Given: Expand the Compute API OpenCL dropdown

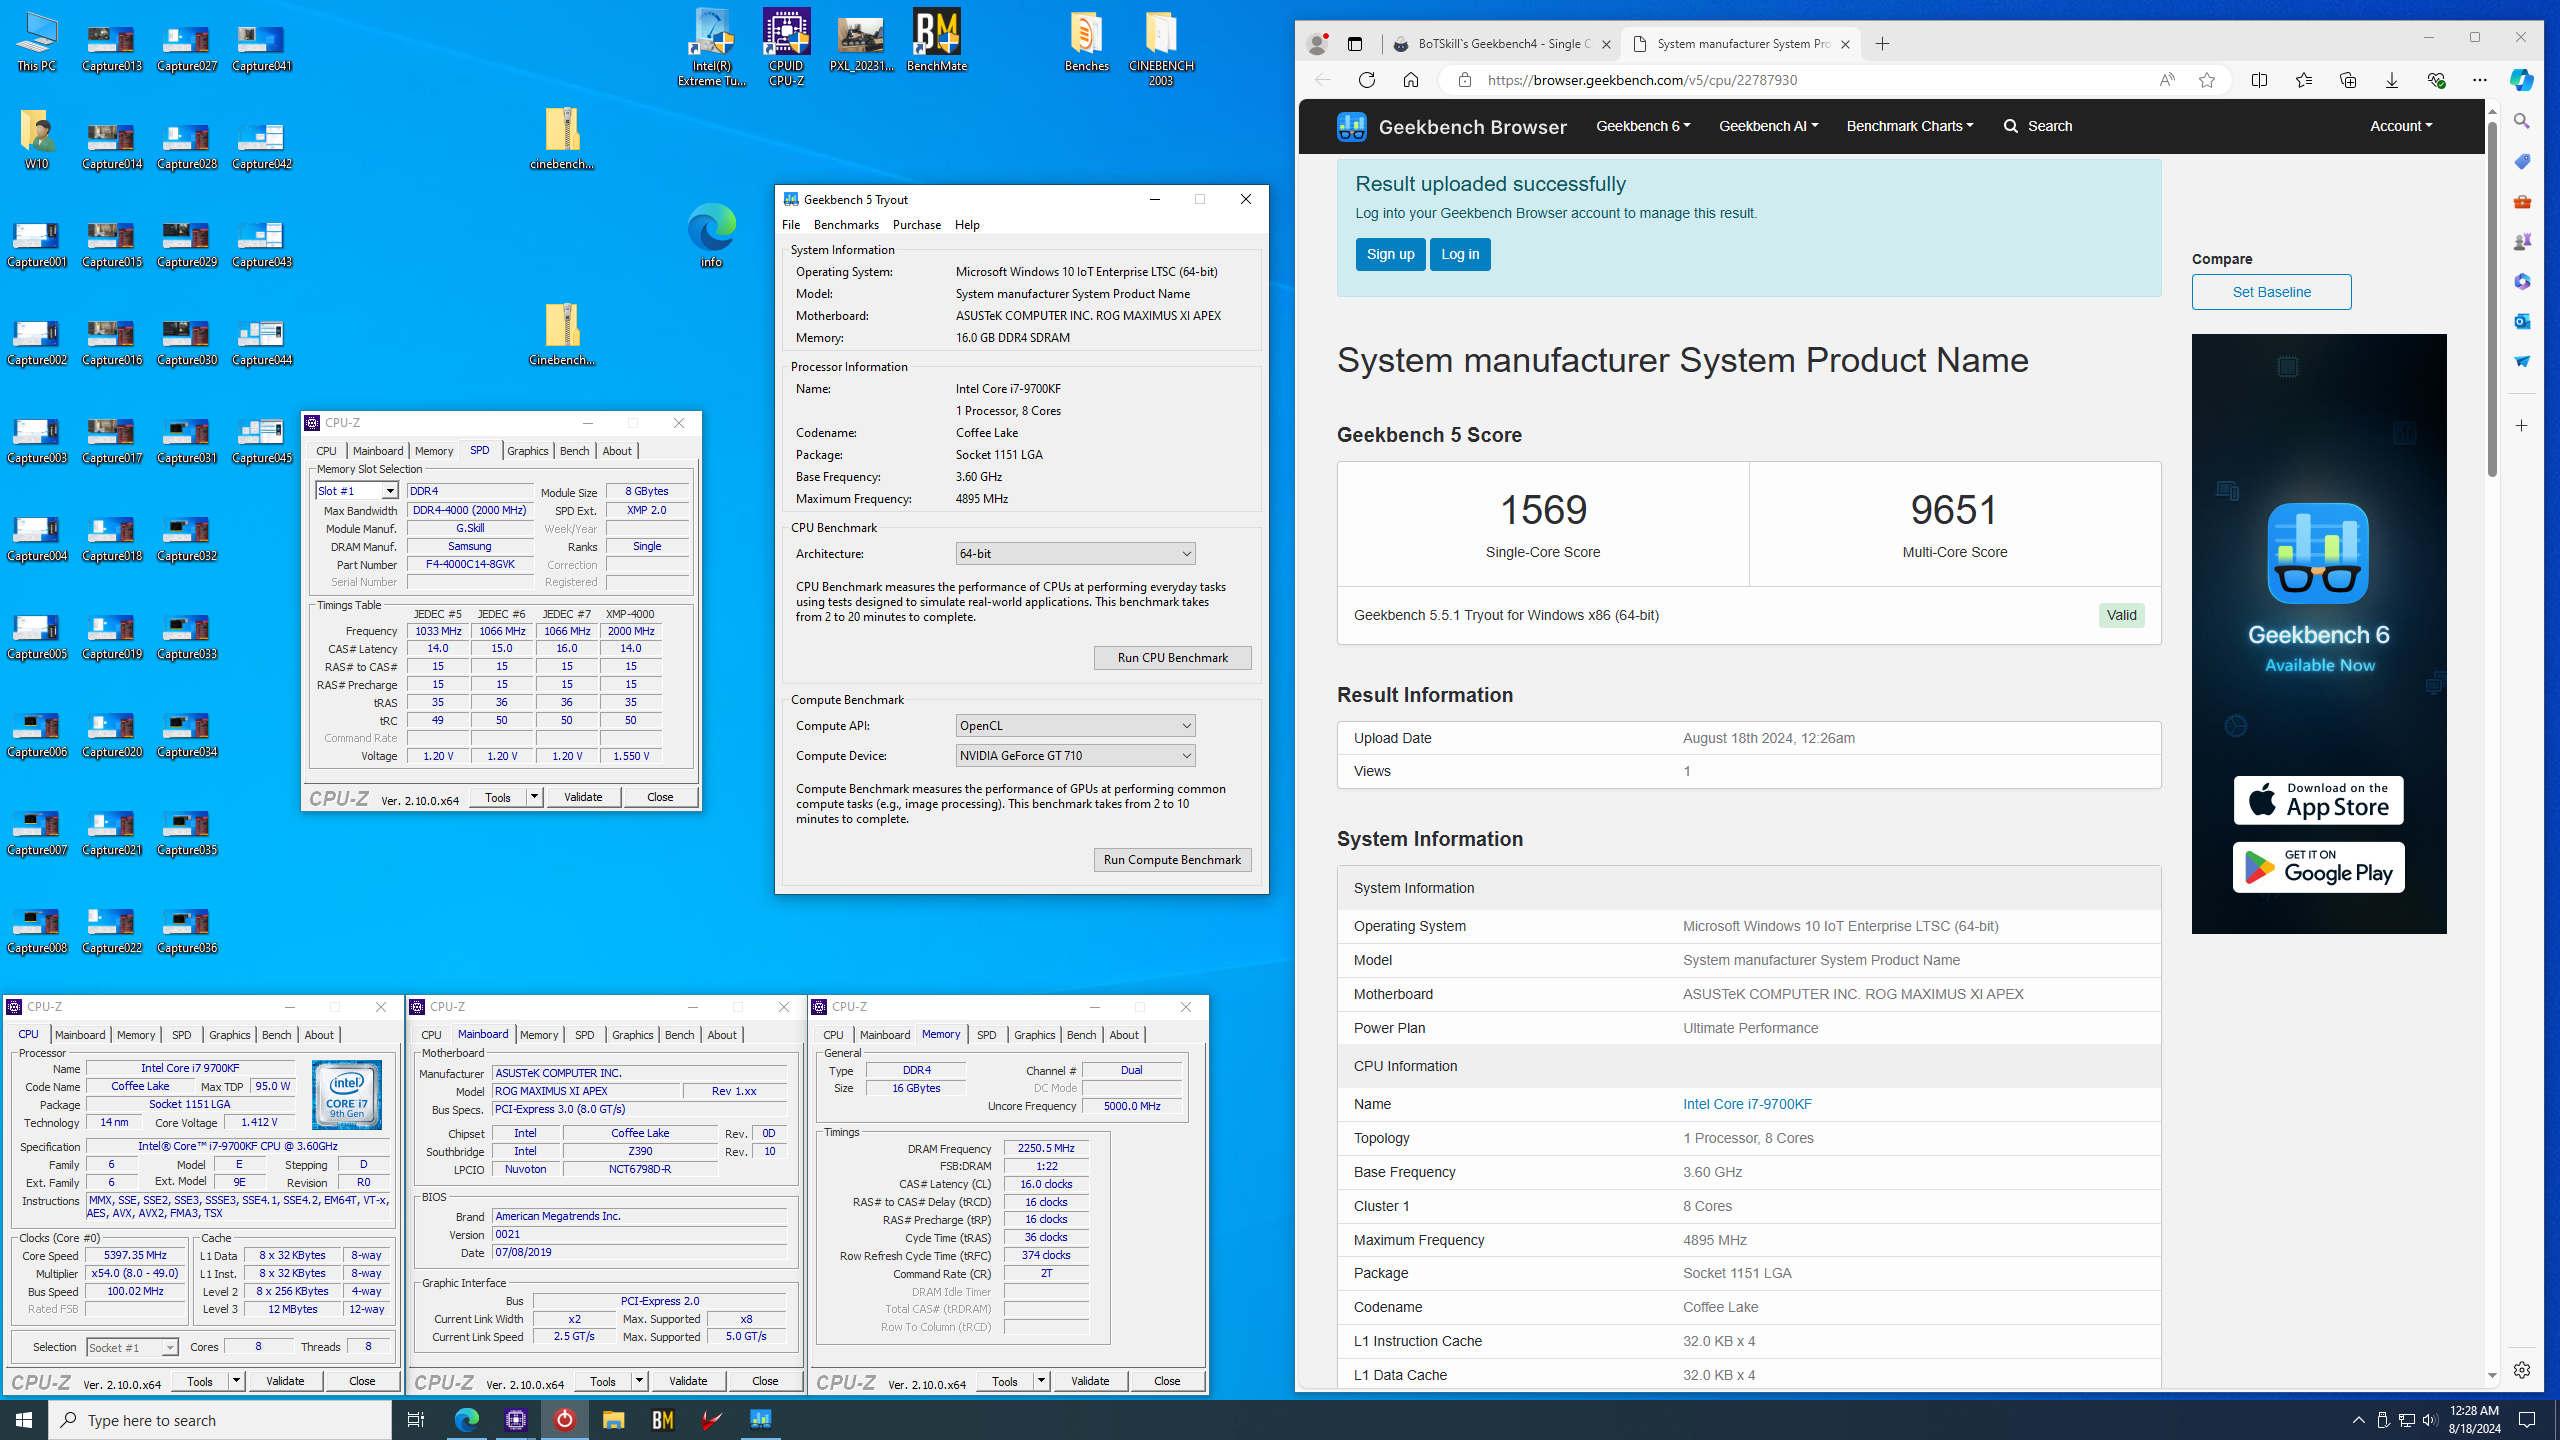Looking at the screenshot, I should (1075, 725).
